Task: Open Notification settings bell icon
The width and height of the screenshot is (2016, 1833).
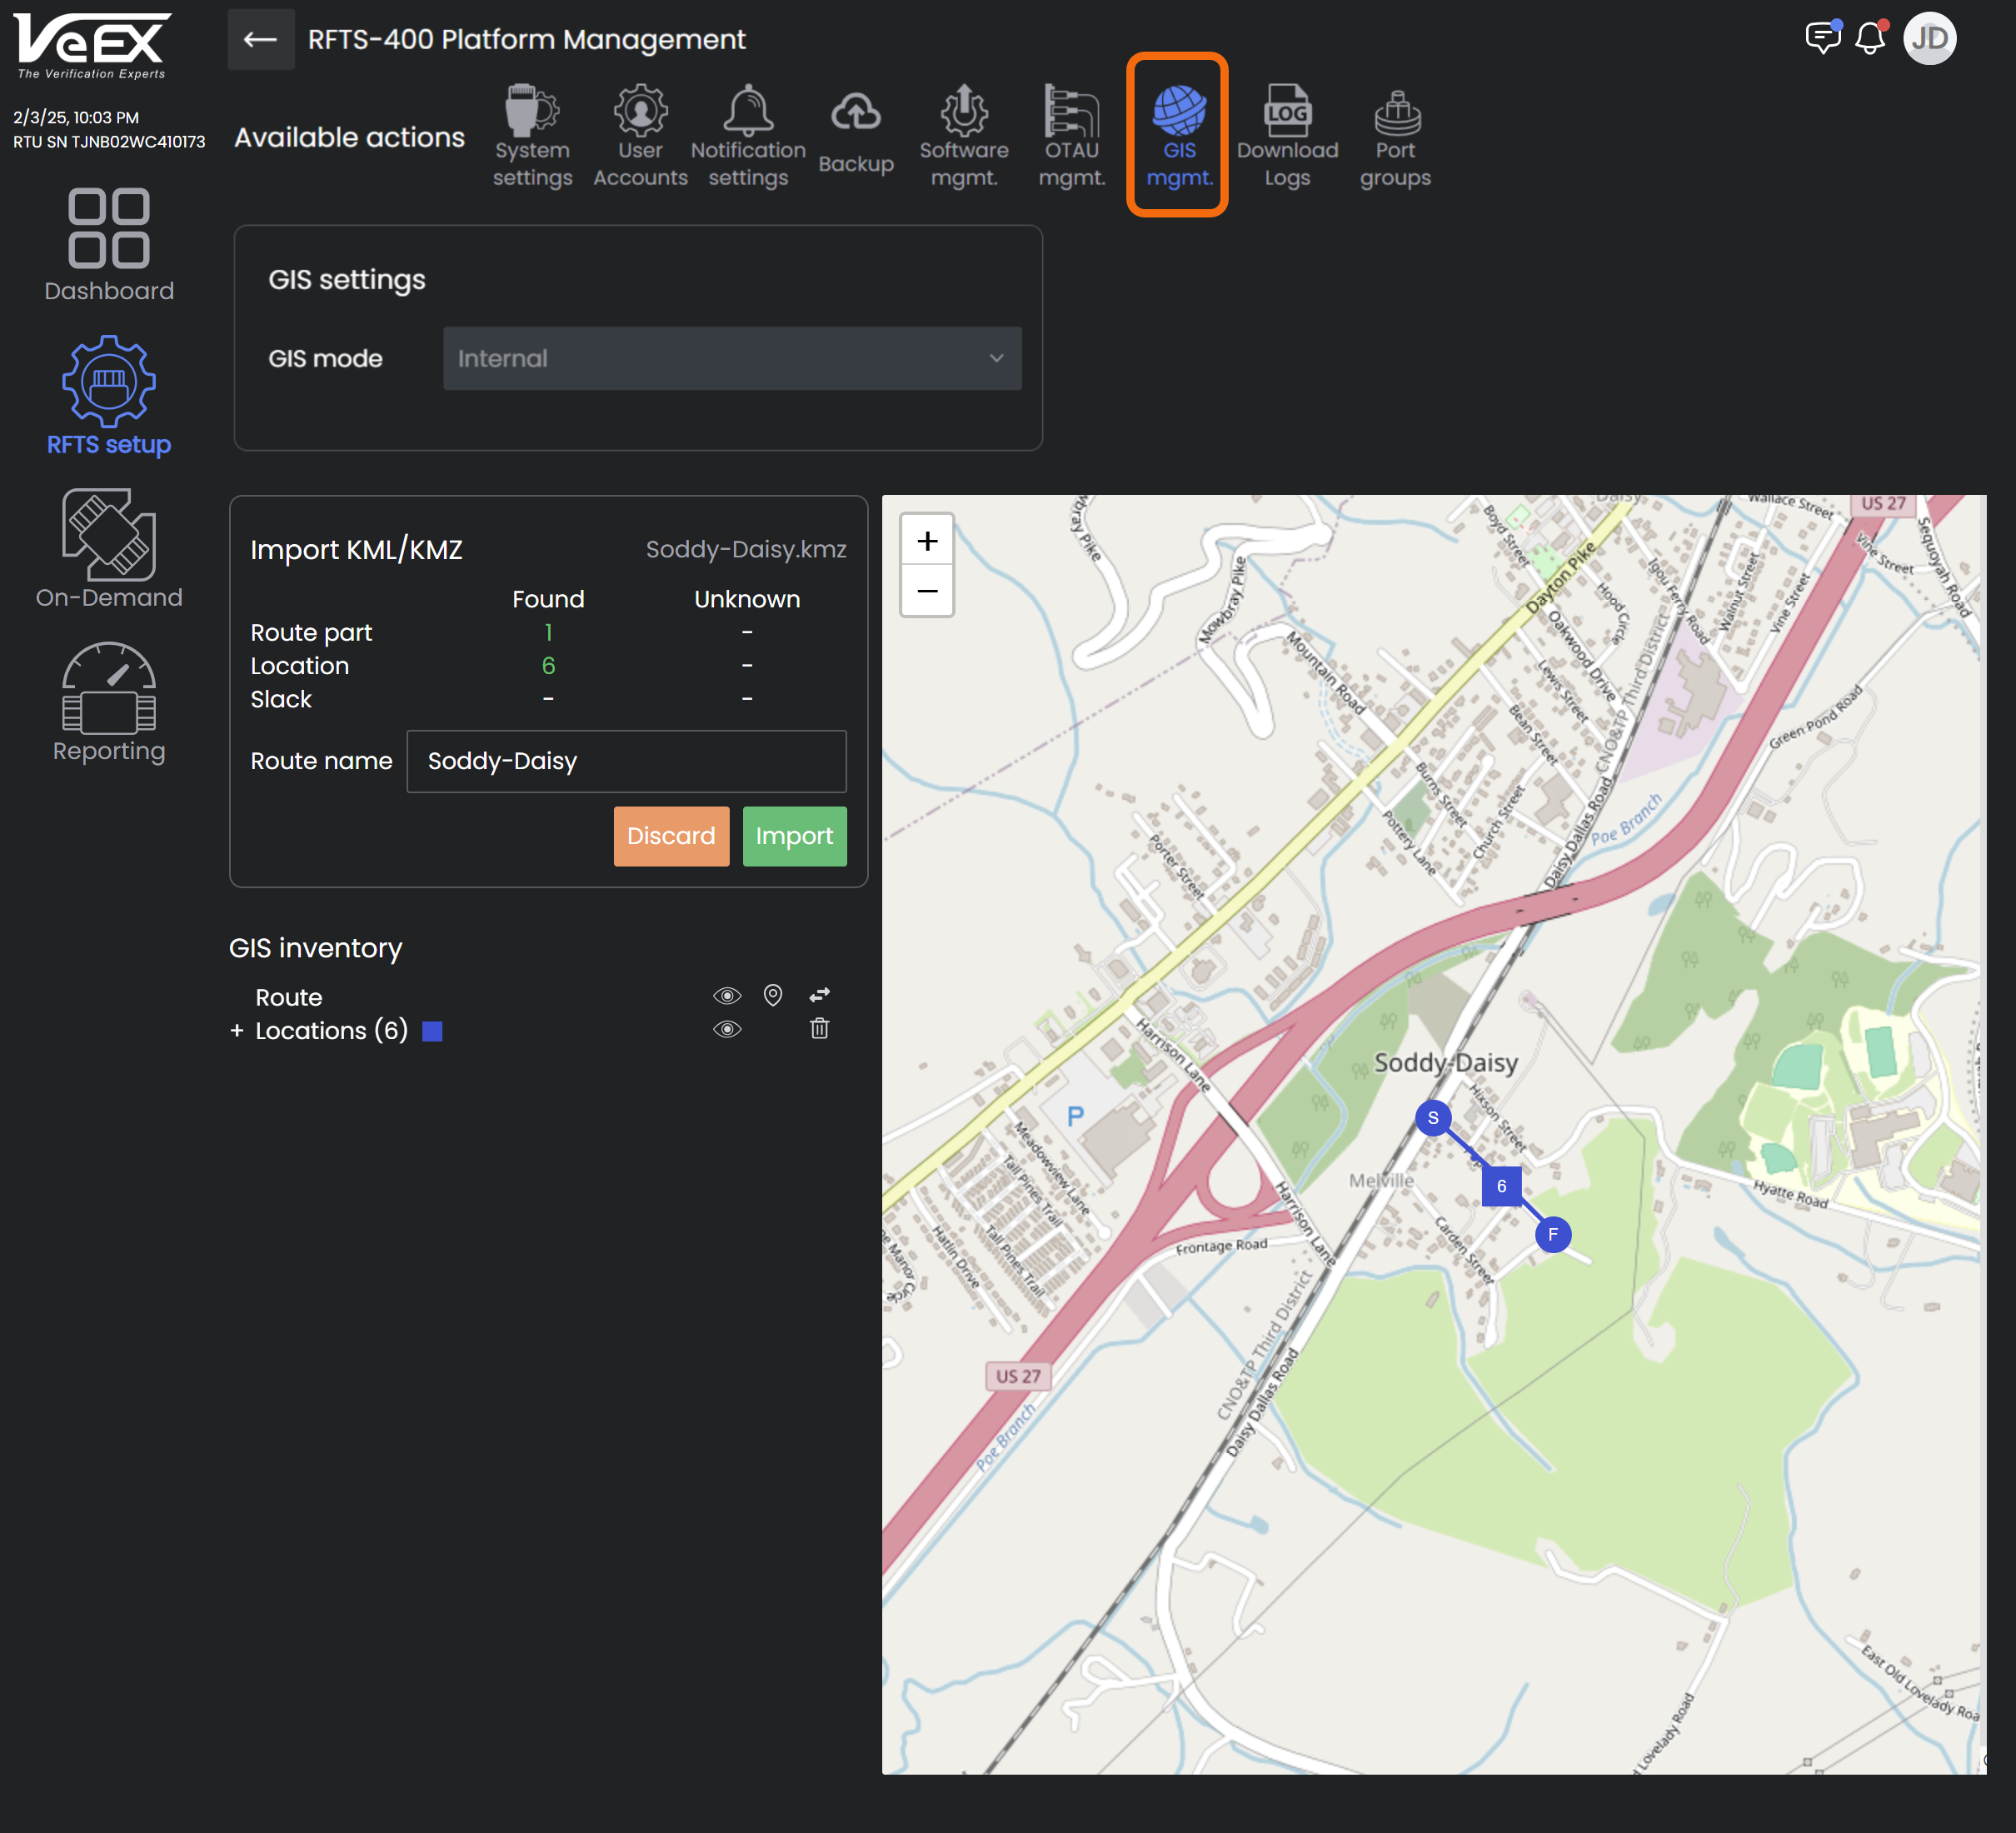Action: 748,112
